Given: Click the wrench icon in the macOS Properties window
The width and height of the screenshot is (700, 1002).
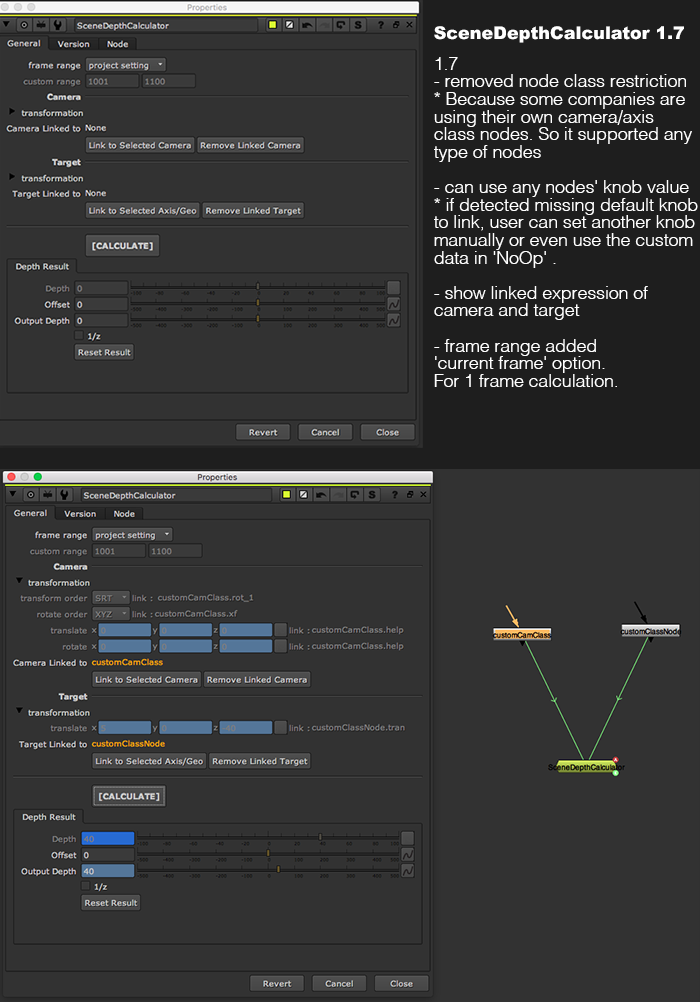Looking at the screenshot, I should click(x=64, y=495).
